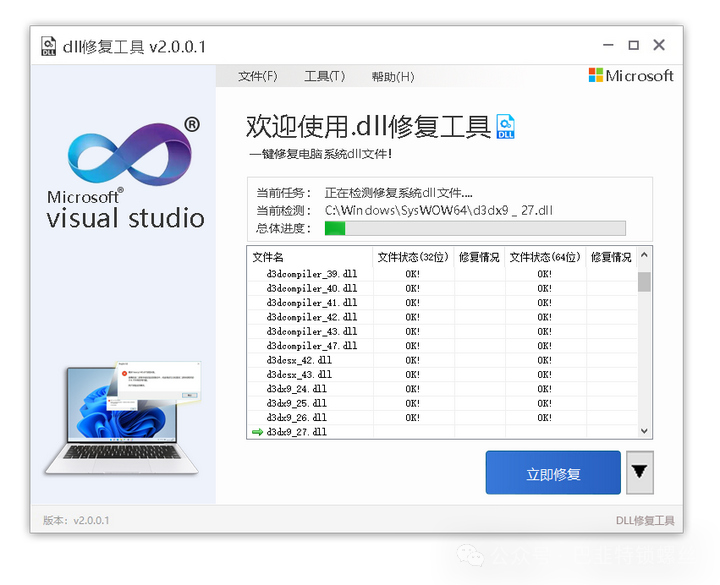Click the 立即修复 button

553,473
